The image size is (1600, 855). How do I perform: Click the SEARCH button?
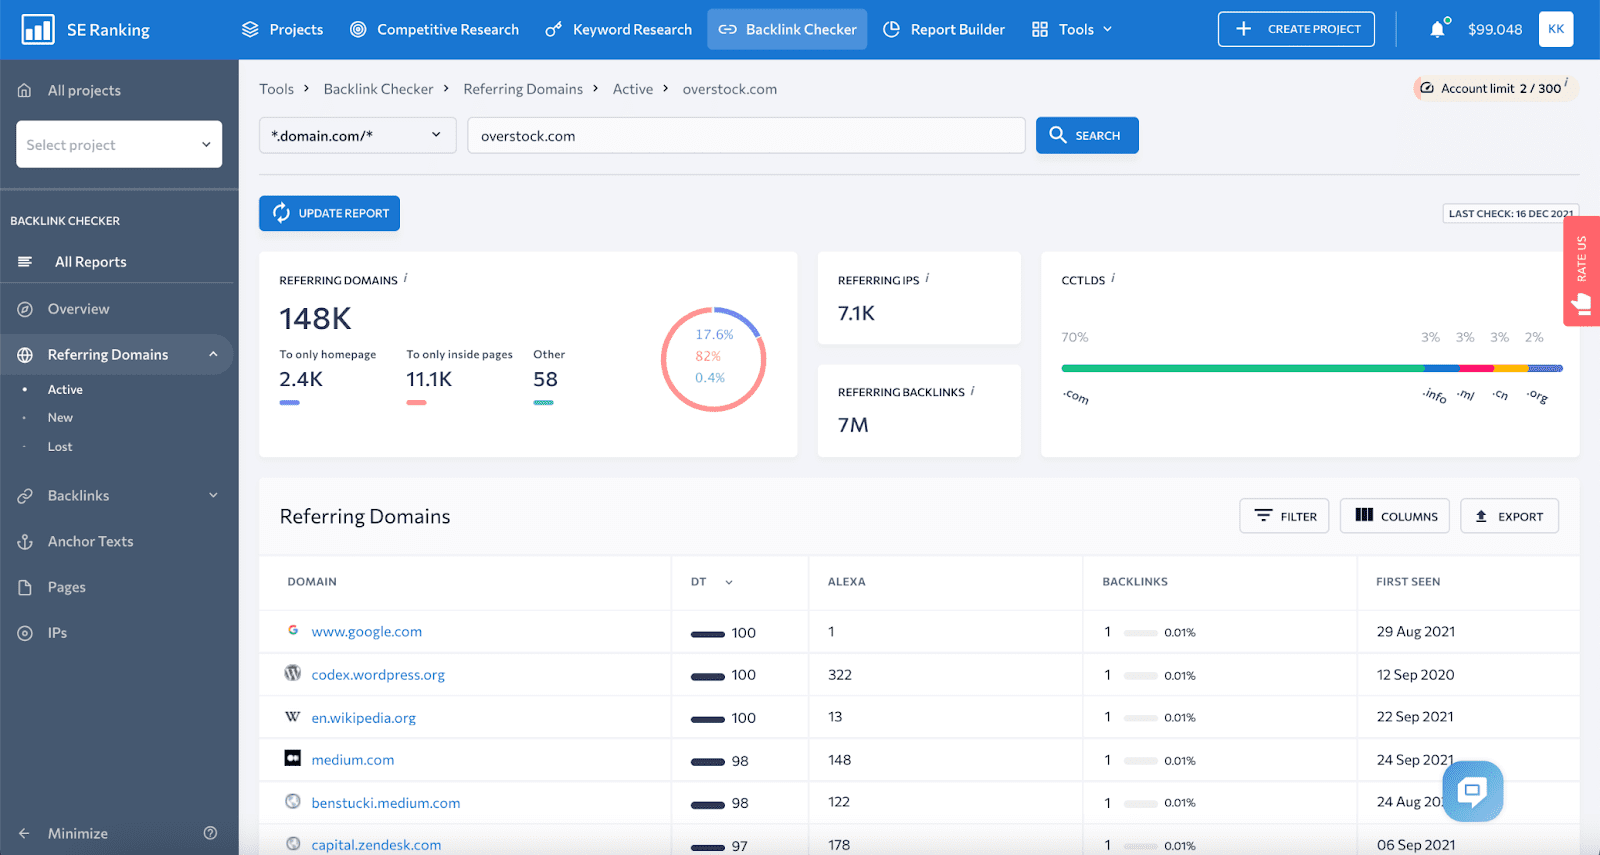pos(1087,135)
